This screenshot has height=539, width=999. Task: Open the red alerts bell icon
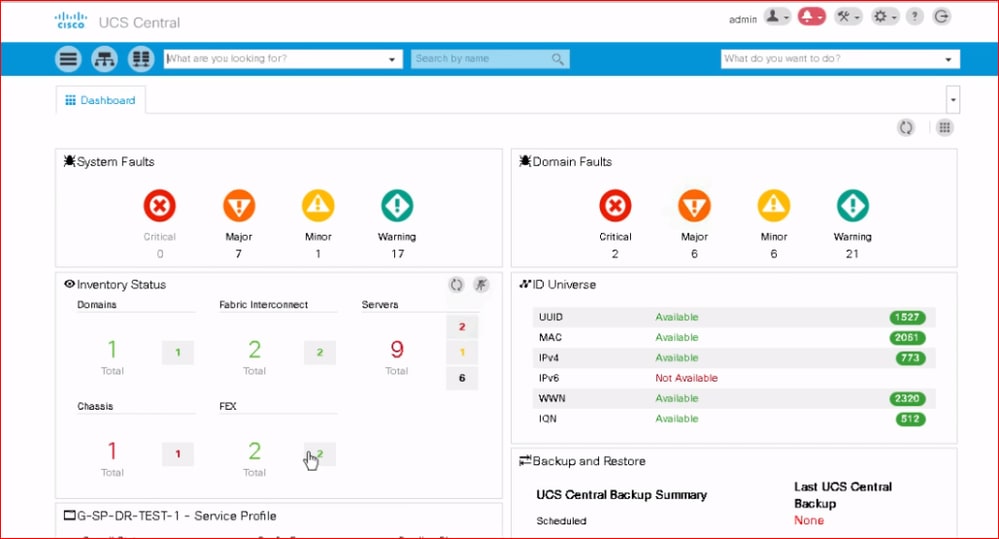(812, 17)
